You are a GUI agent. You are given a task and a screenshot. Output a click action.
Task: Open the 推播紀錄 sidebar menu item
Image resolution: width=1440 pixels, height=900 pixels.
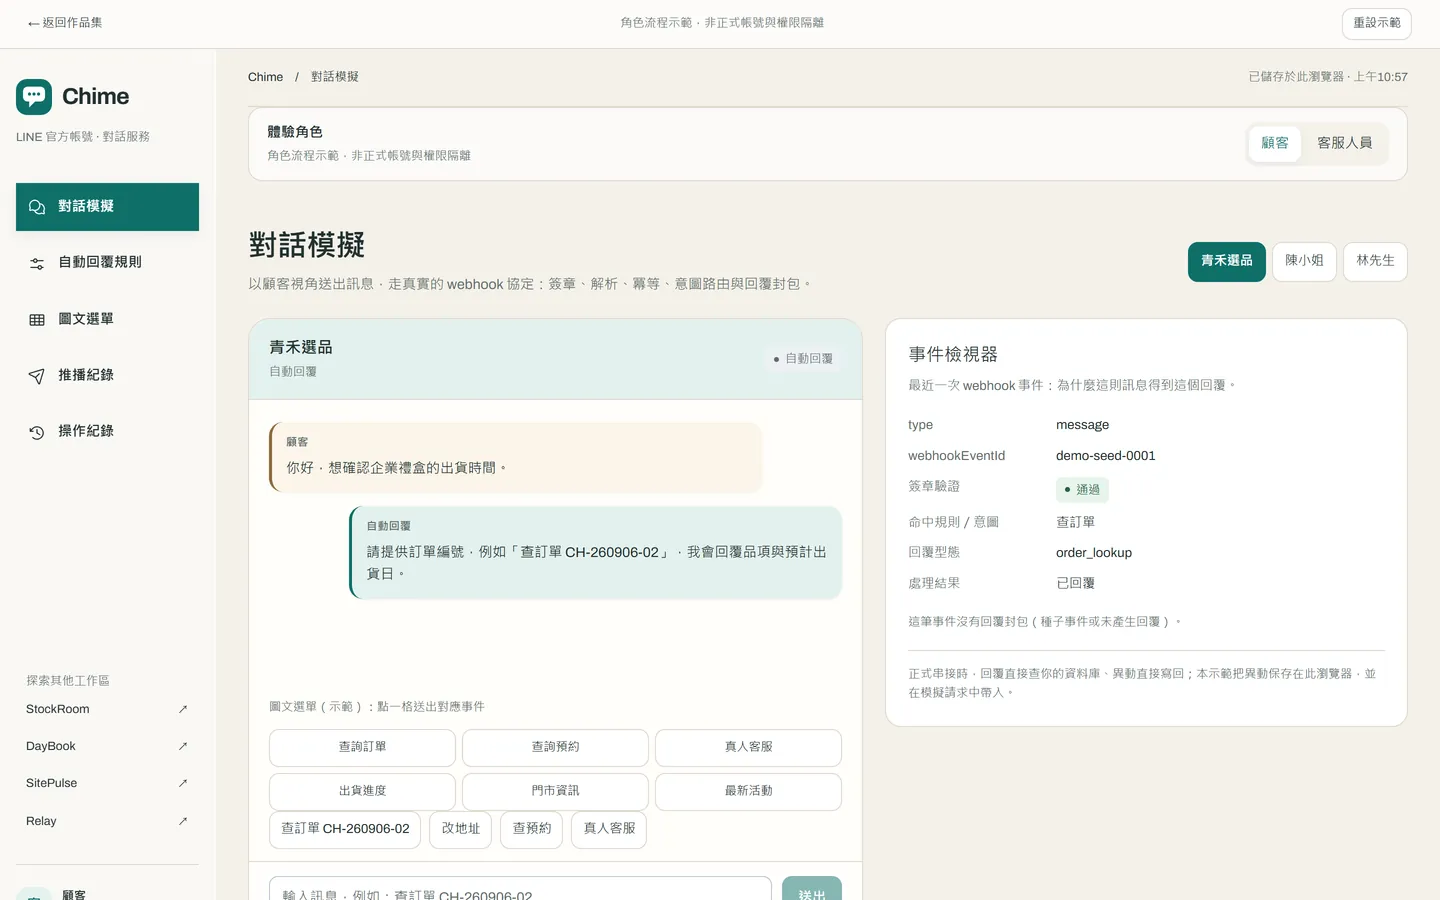coord(107,376)
